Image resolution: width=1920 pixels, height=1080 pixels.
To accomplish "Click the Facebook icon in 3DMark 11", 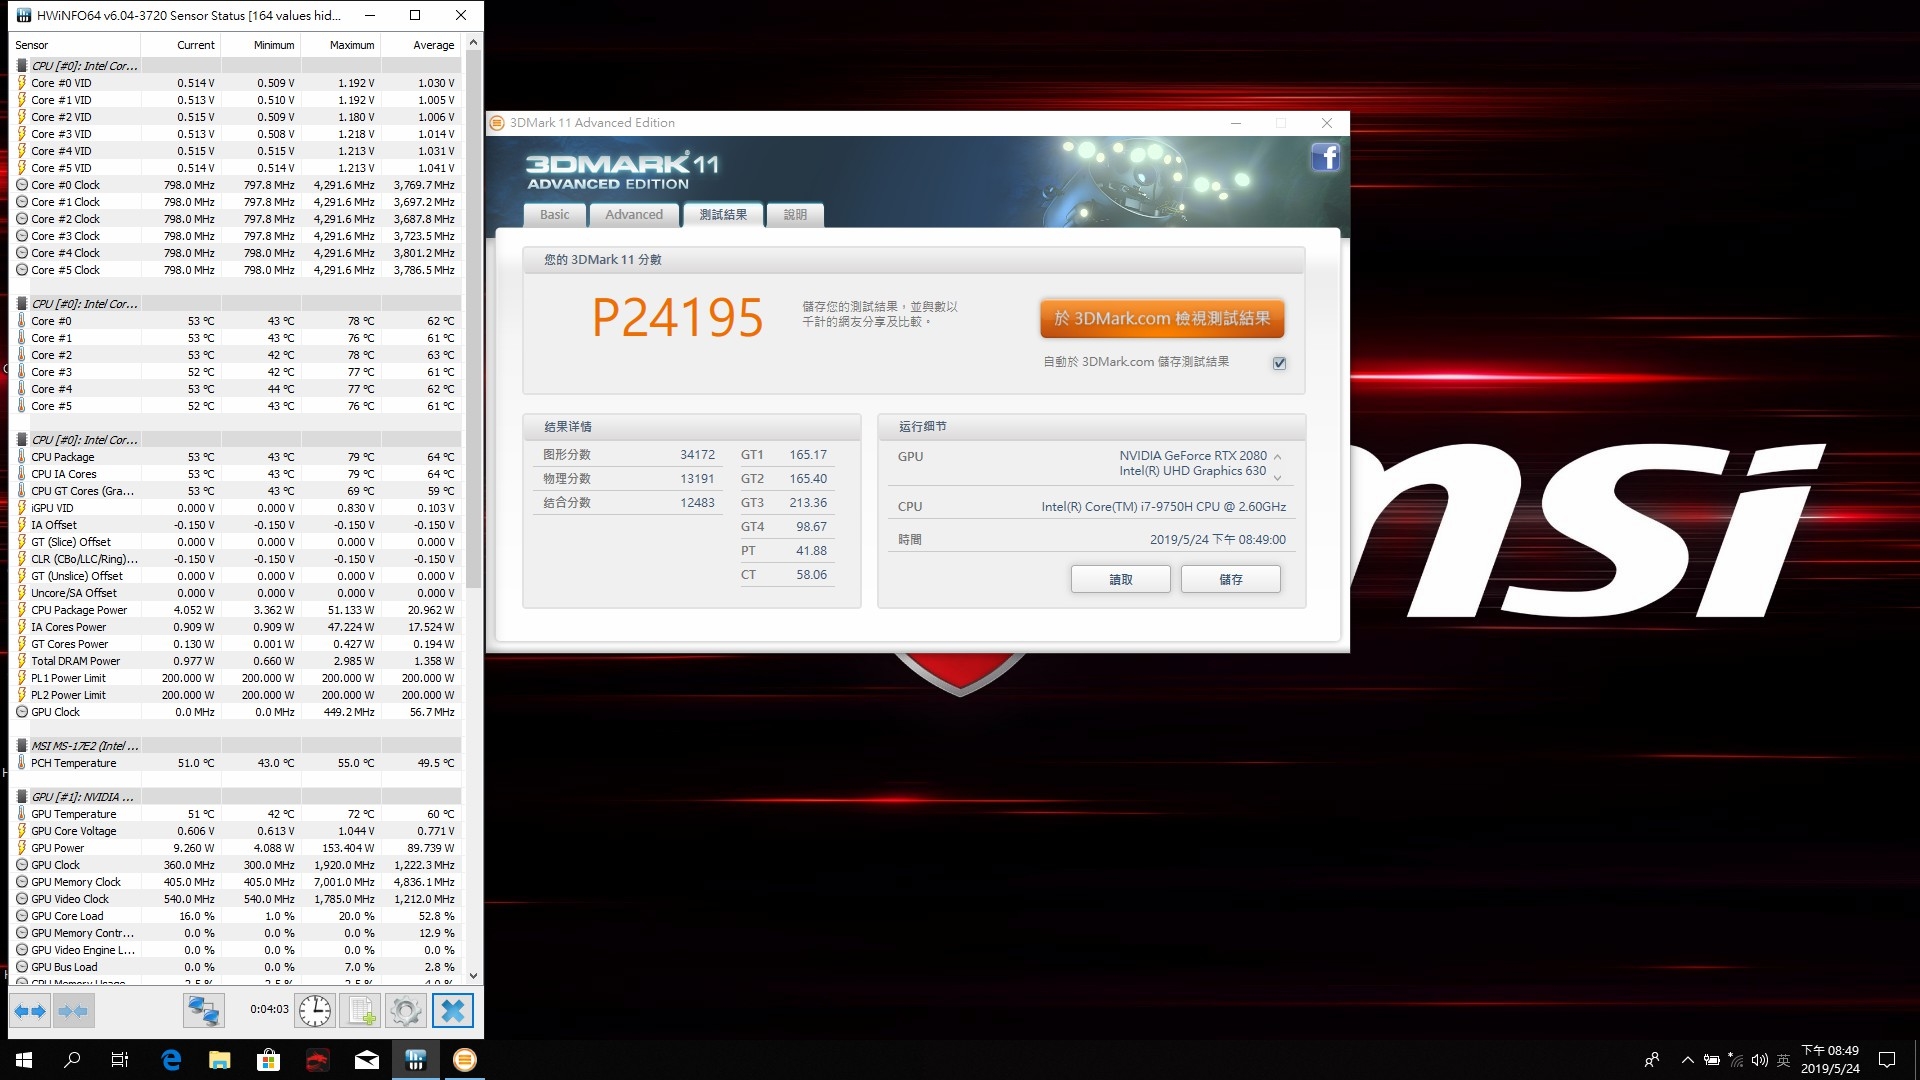I will click(x=1325, y=157).
